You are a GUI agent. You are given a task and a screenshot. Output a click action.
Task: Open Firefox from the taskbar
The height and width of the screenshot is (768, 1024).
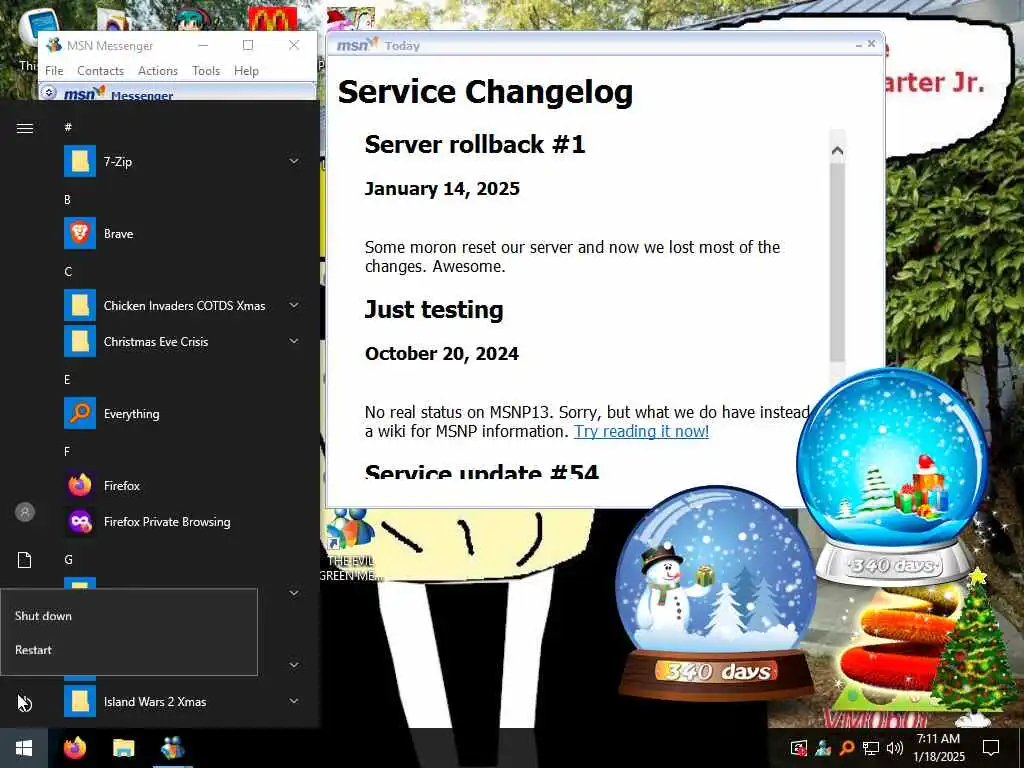click(74, 748)
